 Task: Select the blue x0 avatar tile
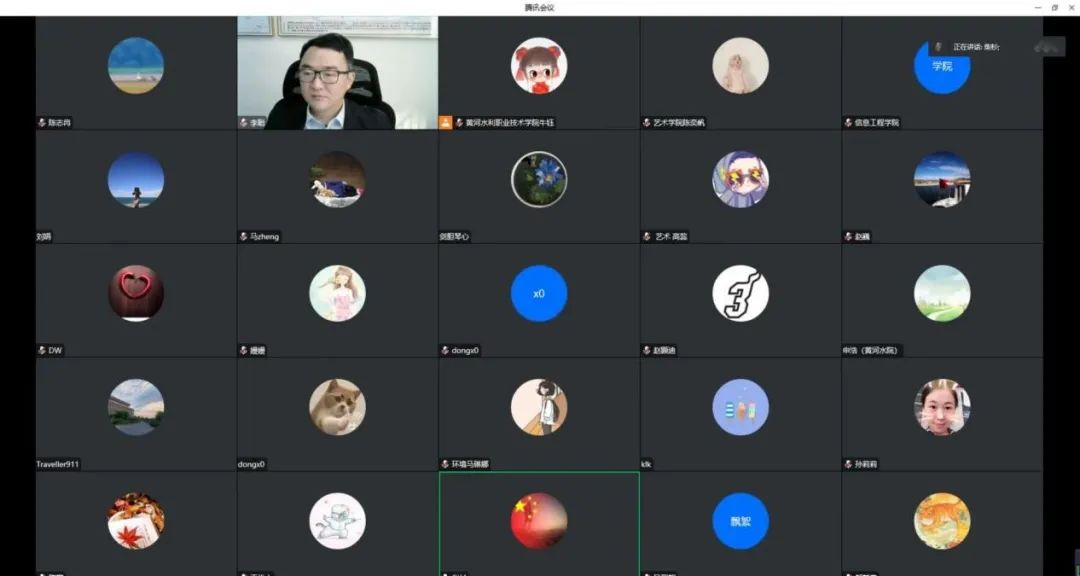539,294
